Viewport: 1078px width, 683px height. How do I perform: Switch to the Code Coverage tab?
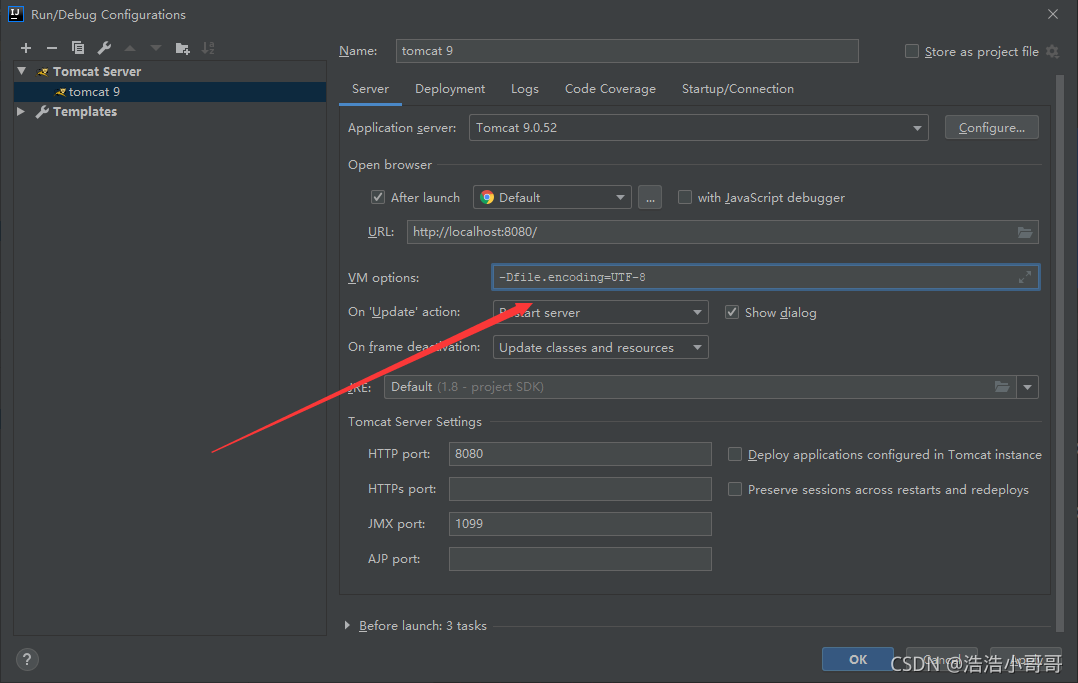tap(610, 89)
